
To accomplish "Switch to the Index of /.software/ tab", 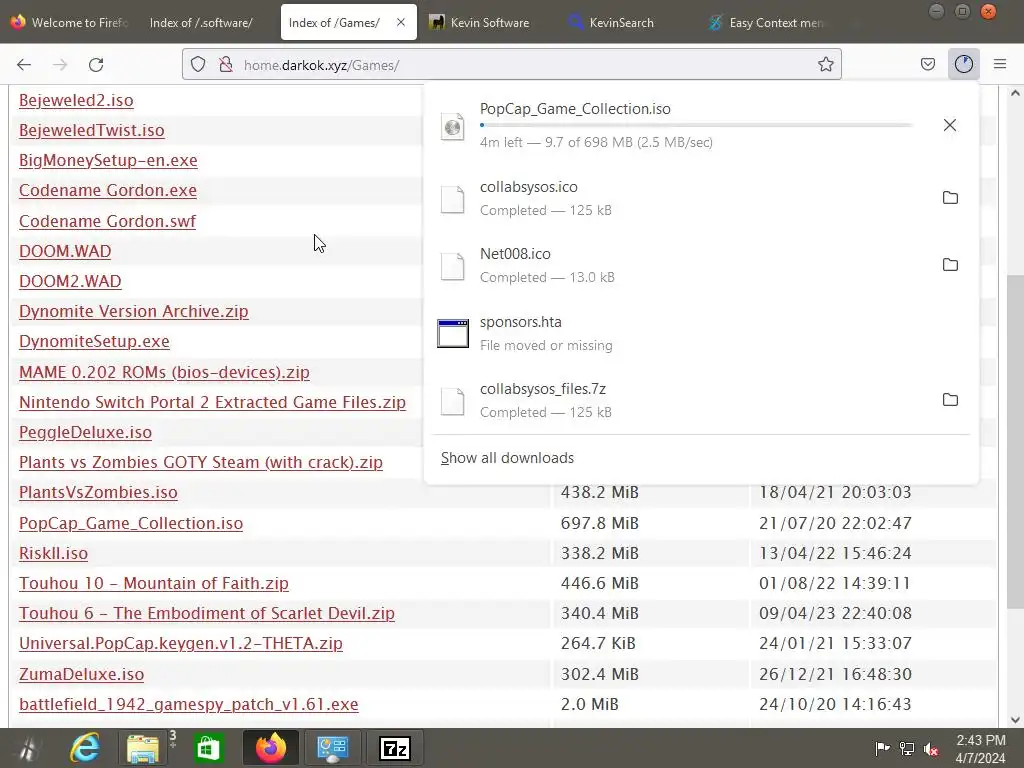I will [x=202, y=23].
